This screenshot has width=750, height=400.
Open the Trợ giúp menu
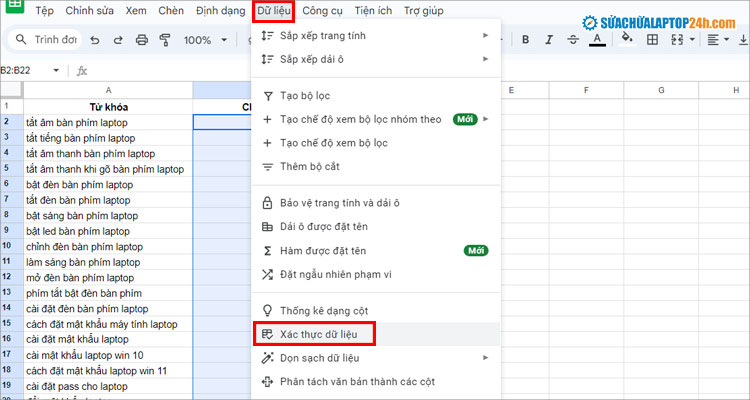coord(423,11)
